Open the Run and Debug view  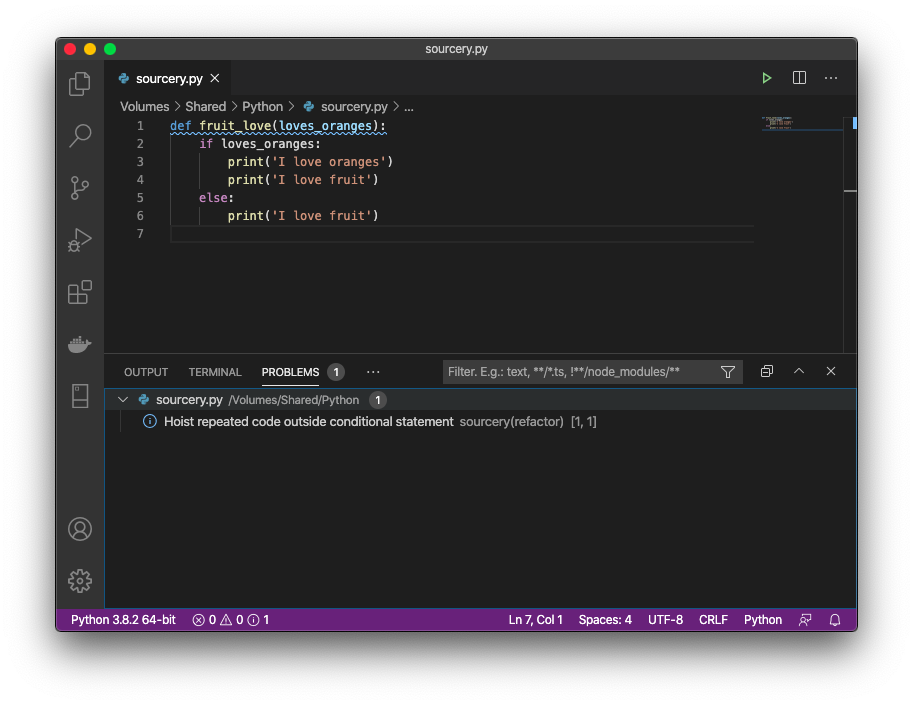pyautogui.click(x=80, y=239)
